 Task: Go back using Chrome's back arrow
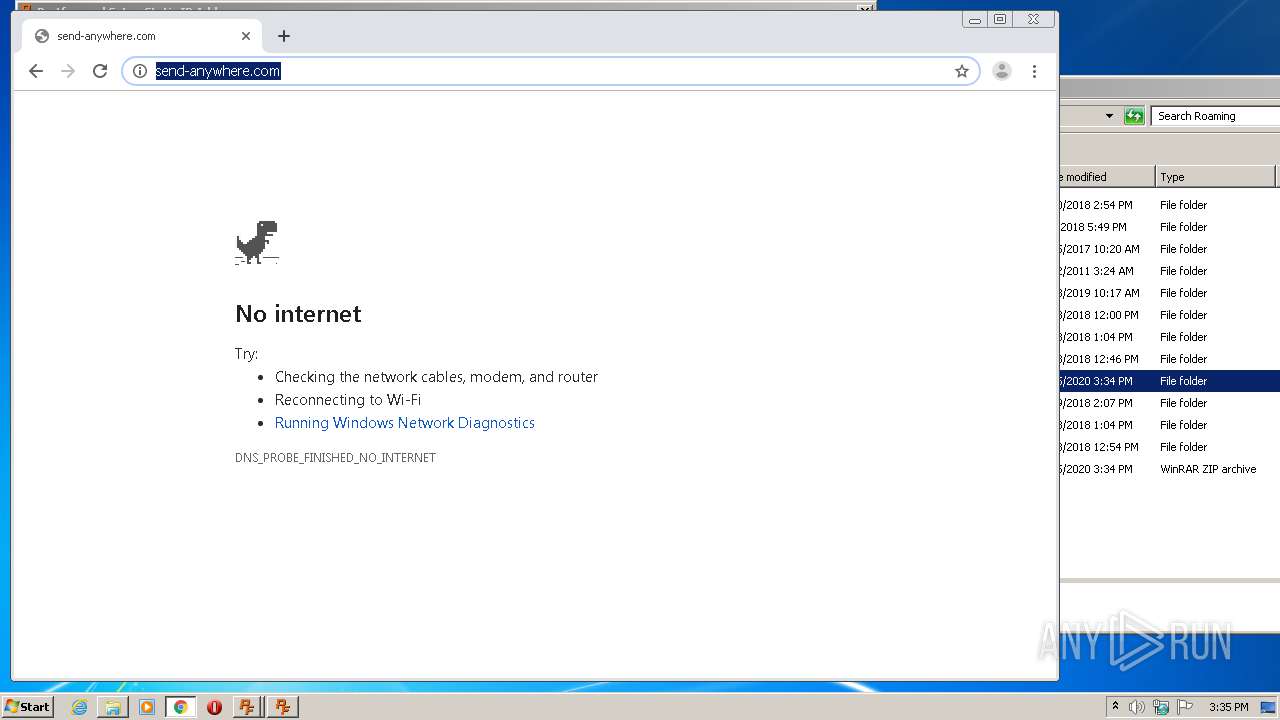[x=36, y=71]
